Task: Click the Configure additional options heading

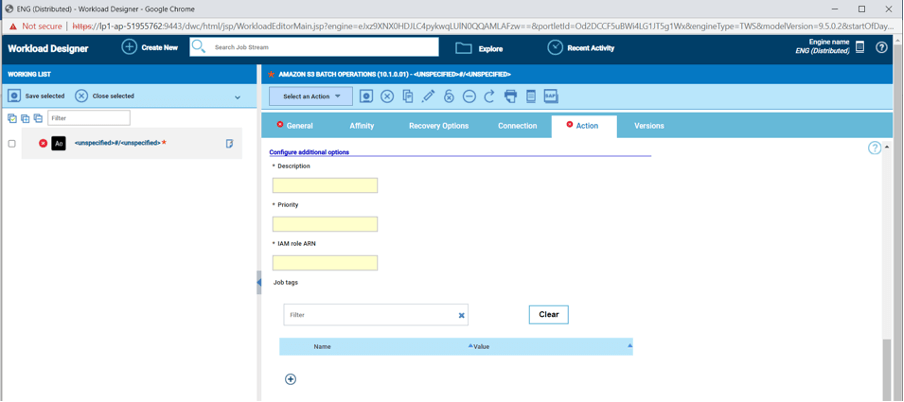Action: (x=309, y=152)
